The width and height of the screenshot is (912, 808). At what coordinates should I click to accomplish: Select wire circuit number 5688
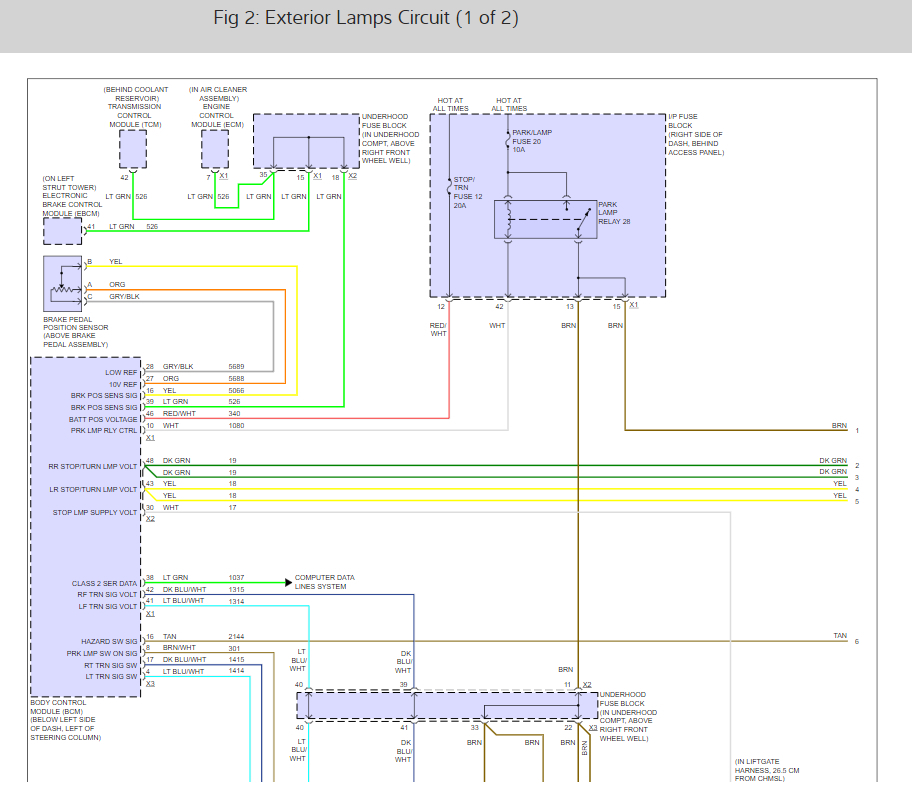(x=236, y=379)
